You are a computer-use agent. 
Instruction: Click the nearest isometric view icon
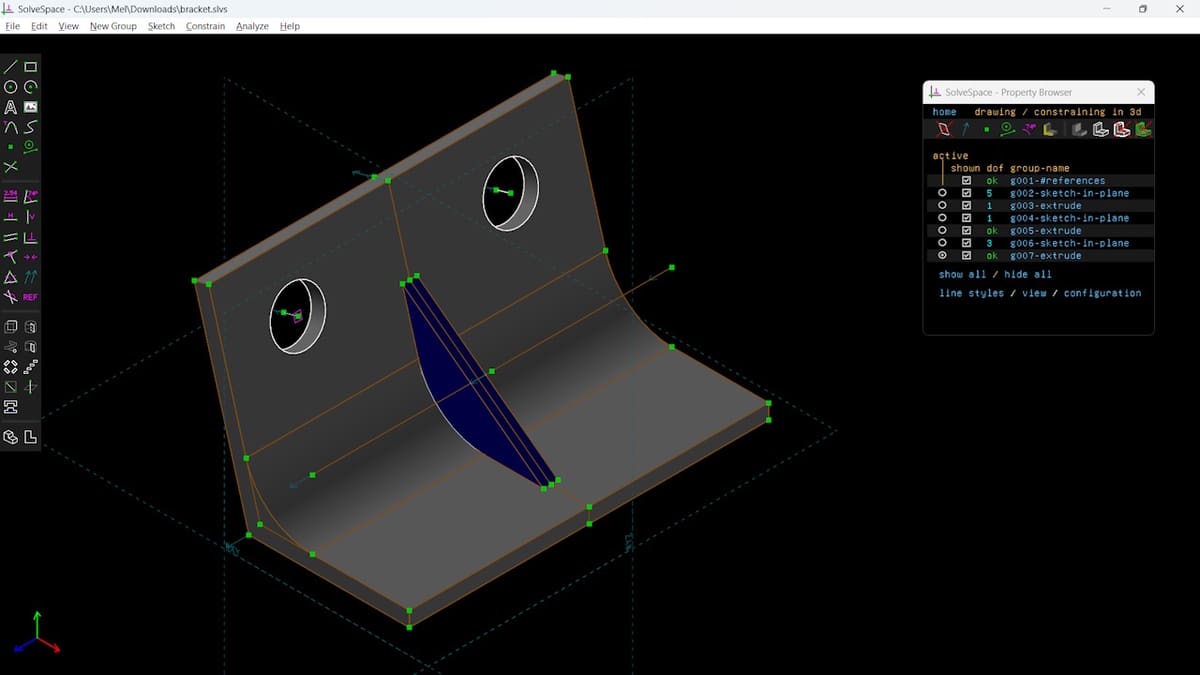pyautogui.click(x=11, y=437)
